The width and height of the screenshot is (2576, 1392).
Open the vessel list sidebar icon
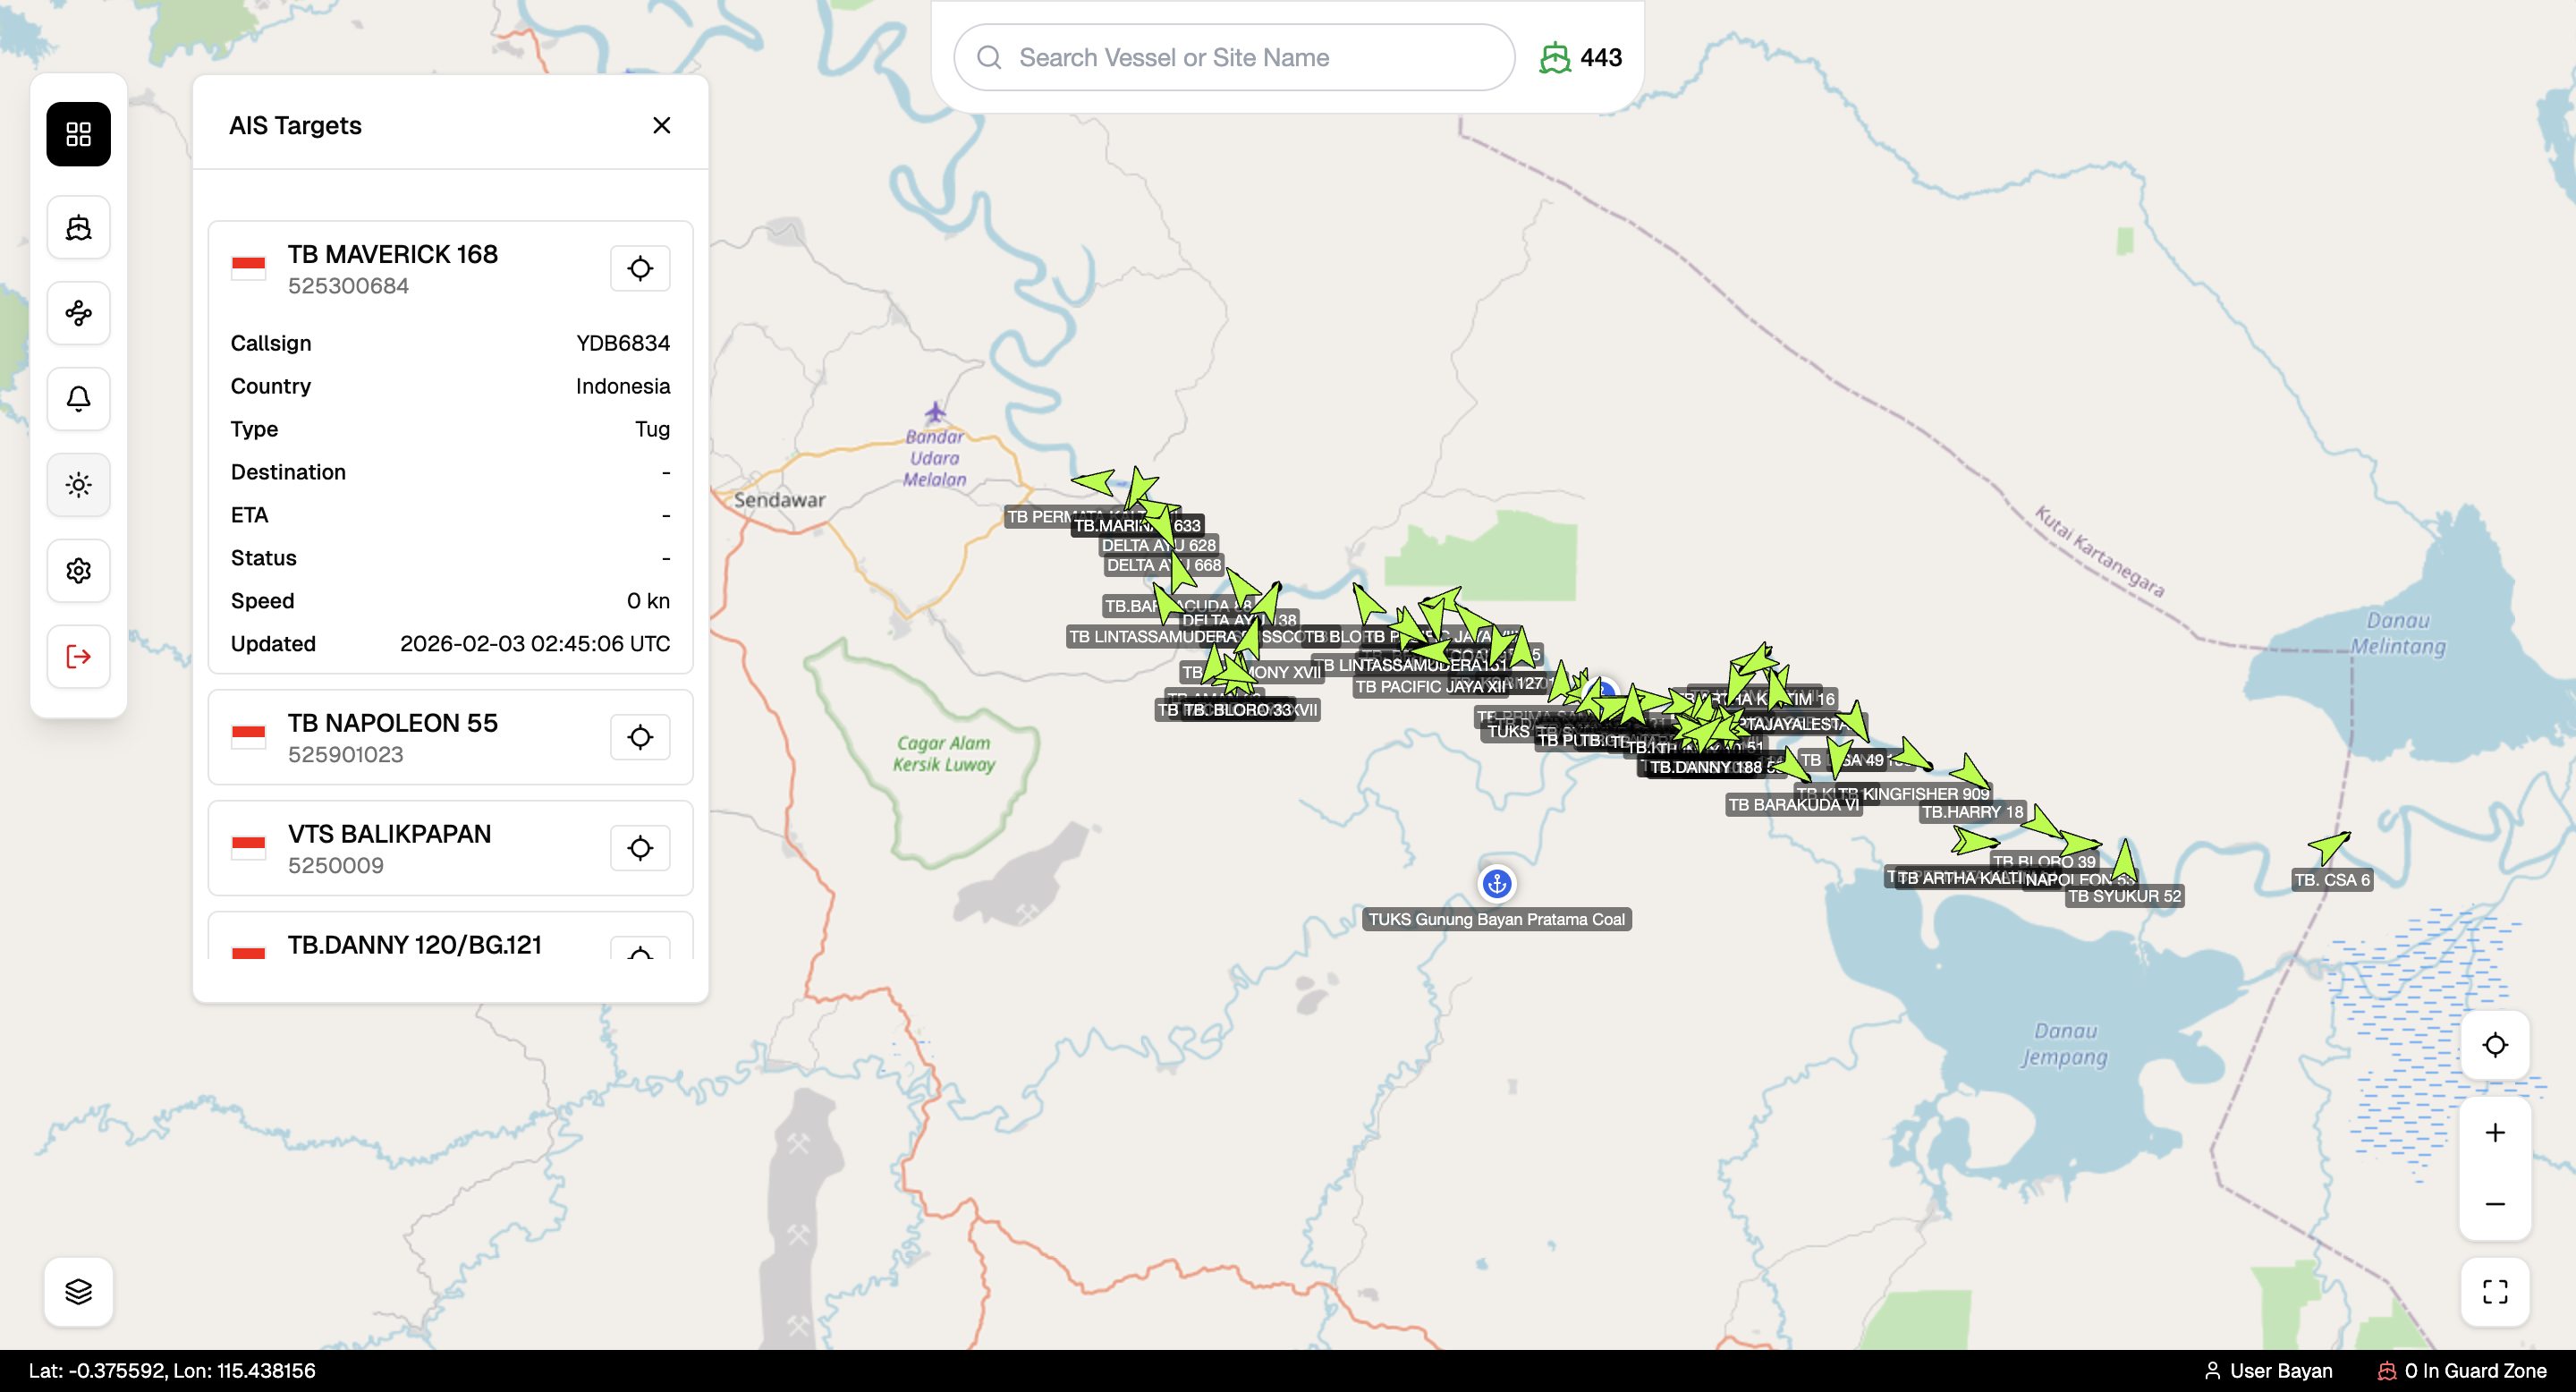[78, 228]
